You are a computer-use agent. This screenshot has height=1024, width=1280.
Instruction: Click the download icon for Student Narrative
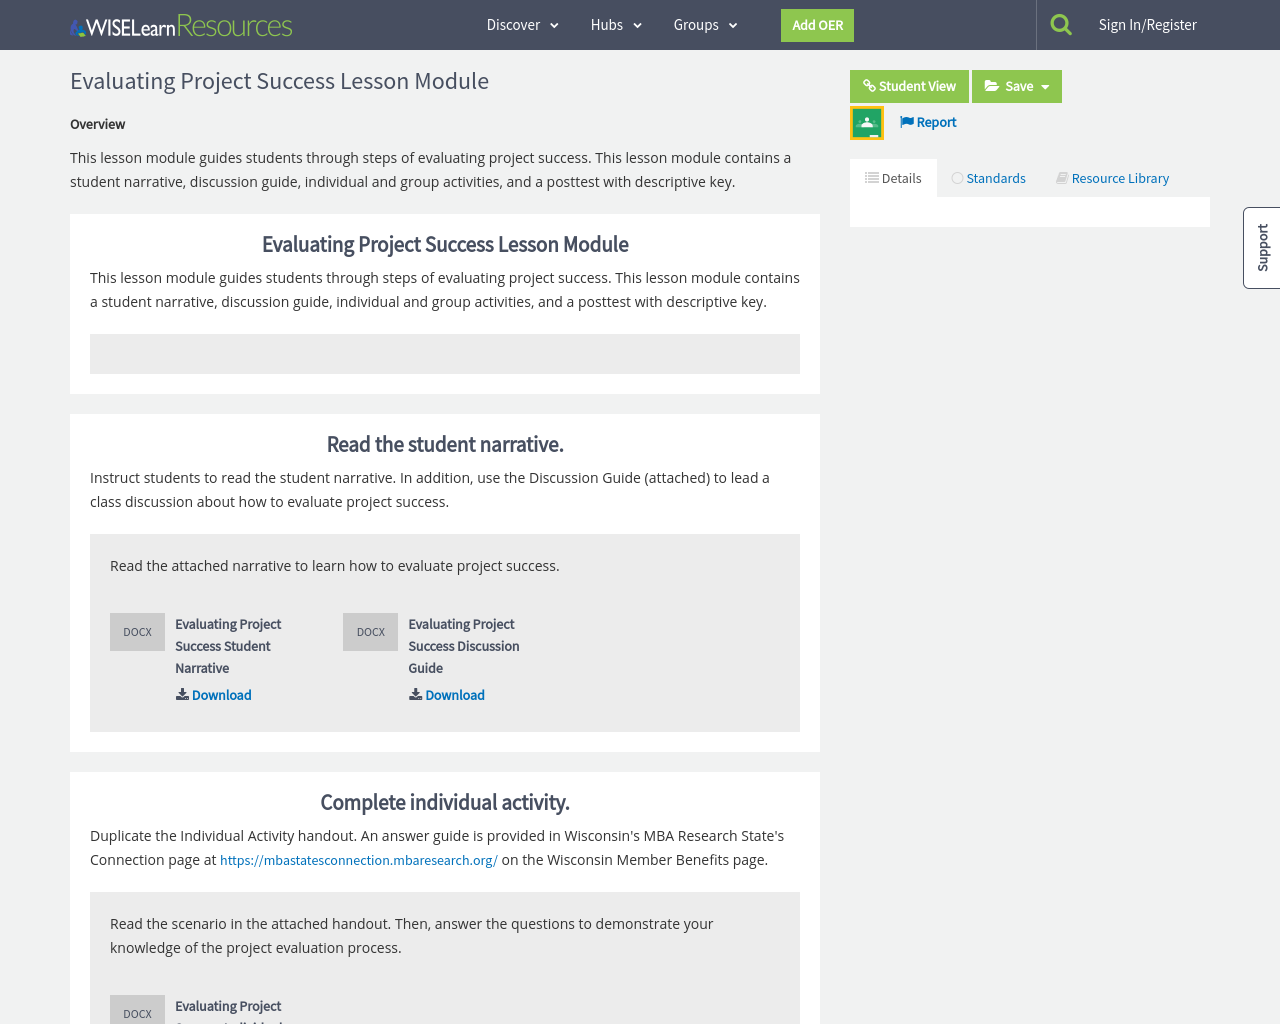tap(181, 694)
